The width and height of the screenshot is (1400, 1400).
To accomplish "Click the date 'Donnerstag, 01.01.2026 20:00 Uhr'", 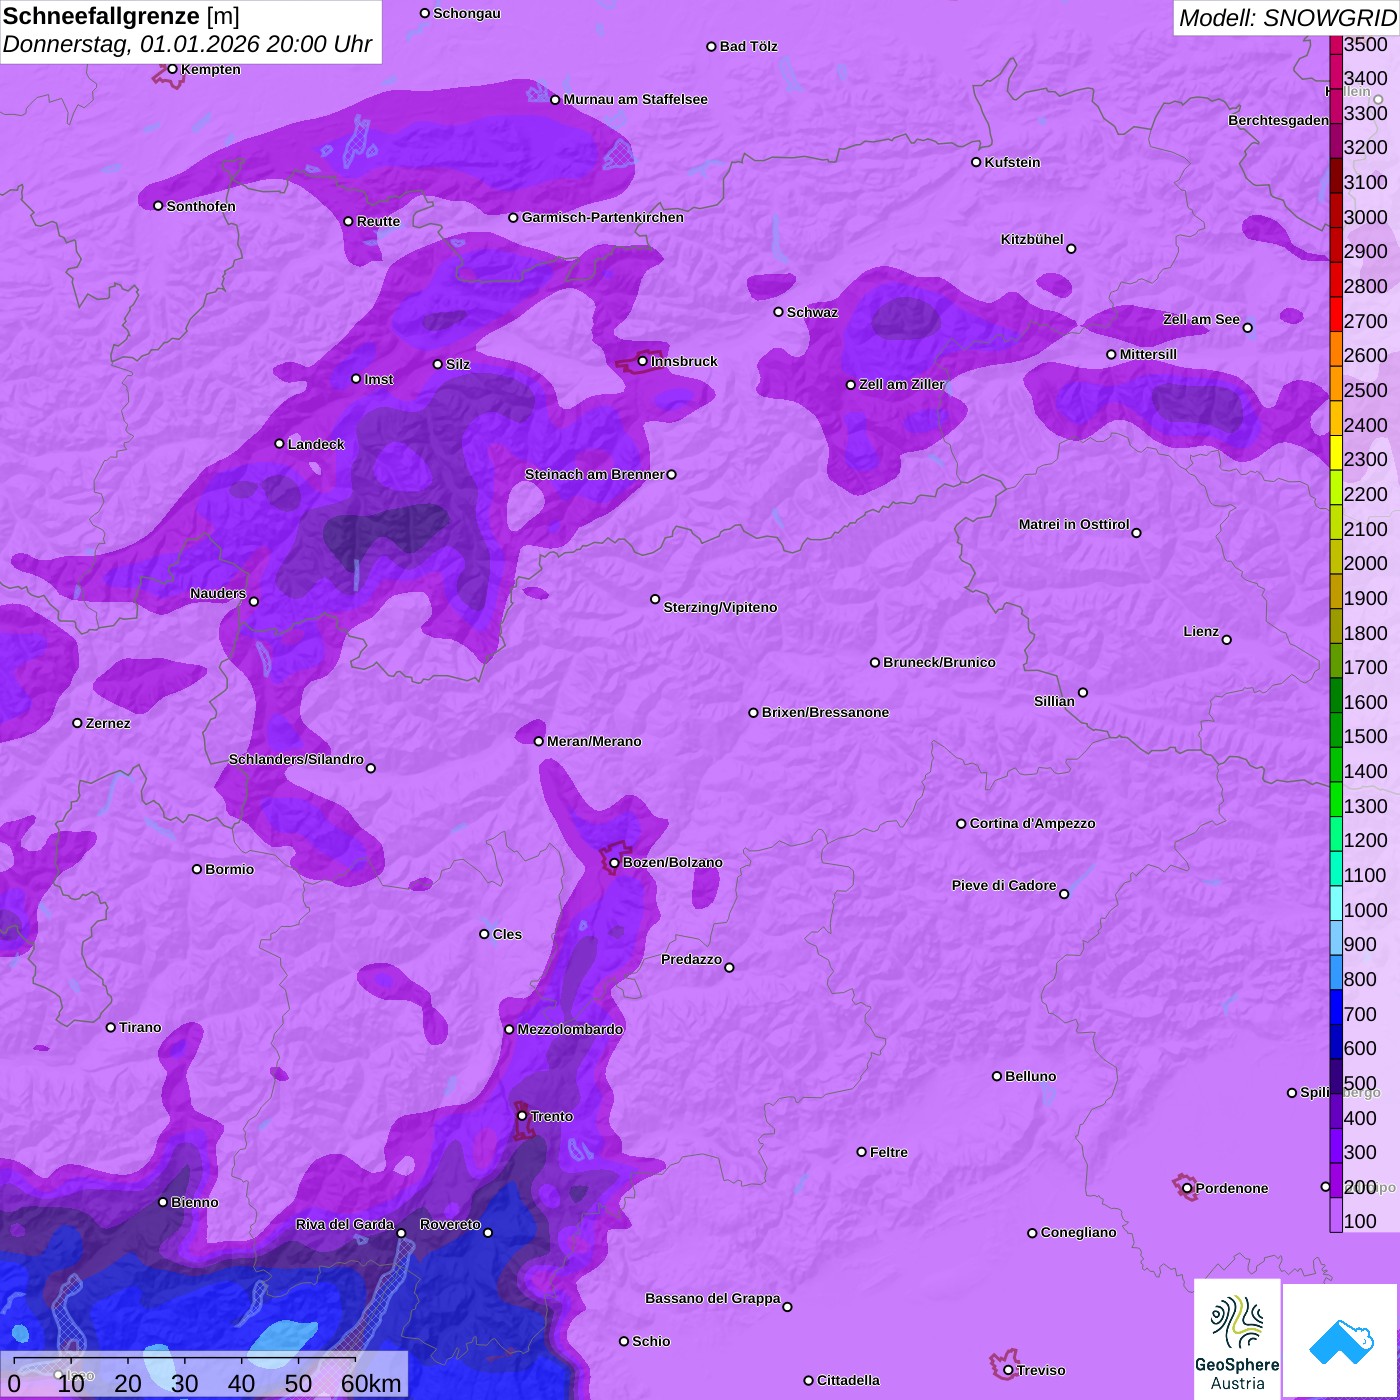I will point(187,44).
